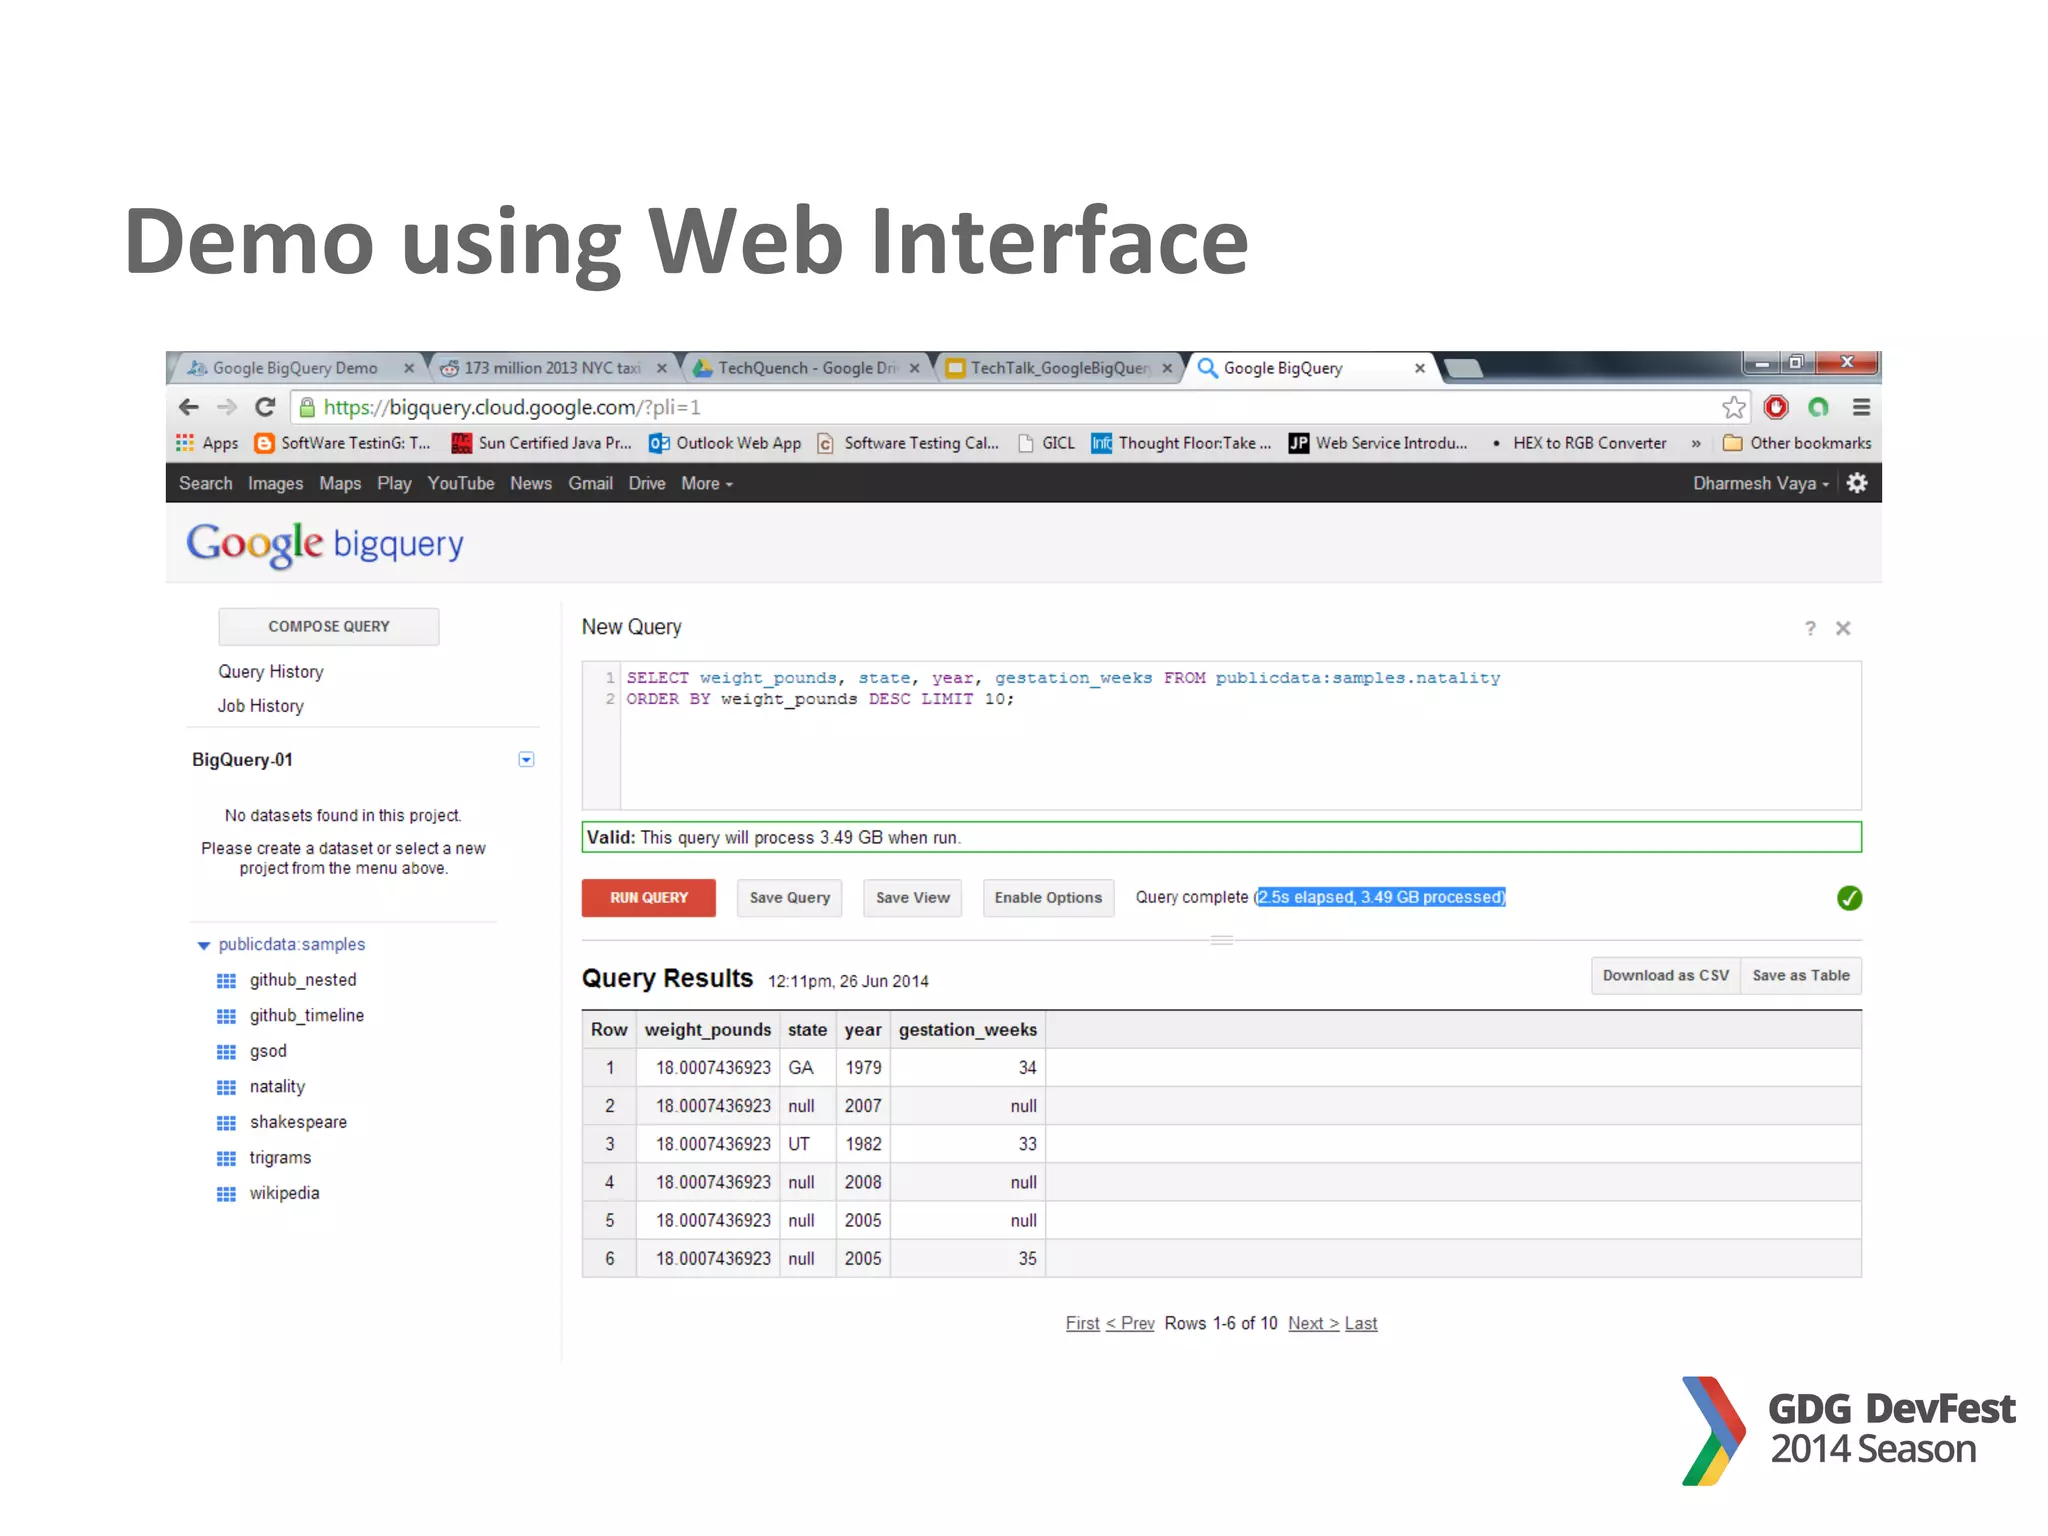Click the red Adblock extension icon
The image size is (2048, 1536).
[1776, 407]
